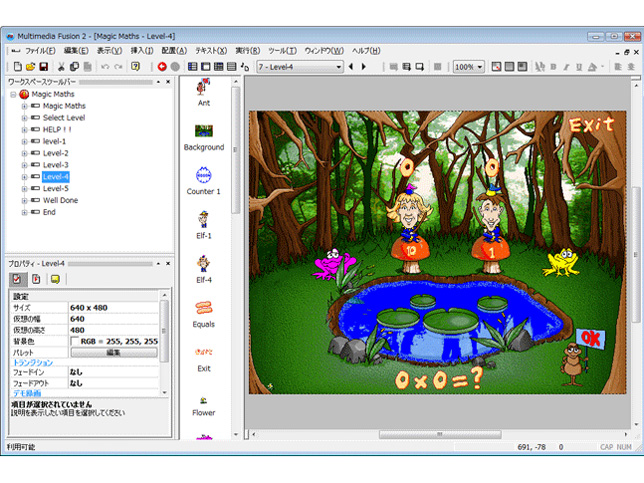Expand the HELP ! ! tree node
644x483 pixels.
coord(24,130)
